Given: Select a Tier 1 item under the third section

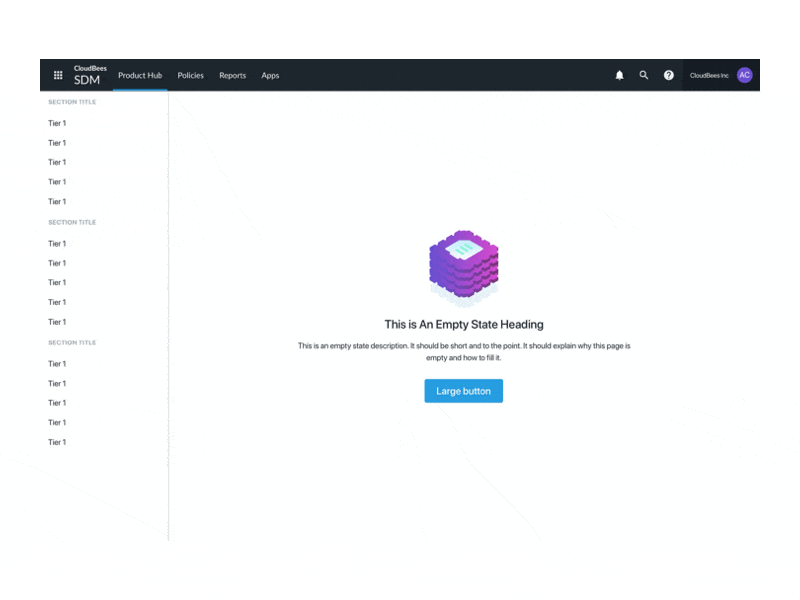Looking at the screenshot, I should tap(57, 363).
